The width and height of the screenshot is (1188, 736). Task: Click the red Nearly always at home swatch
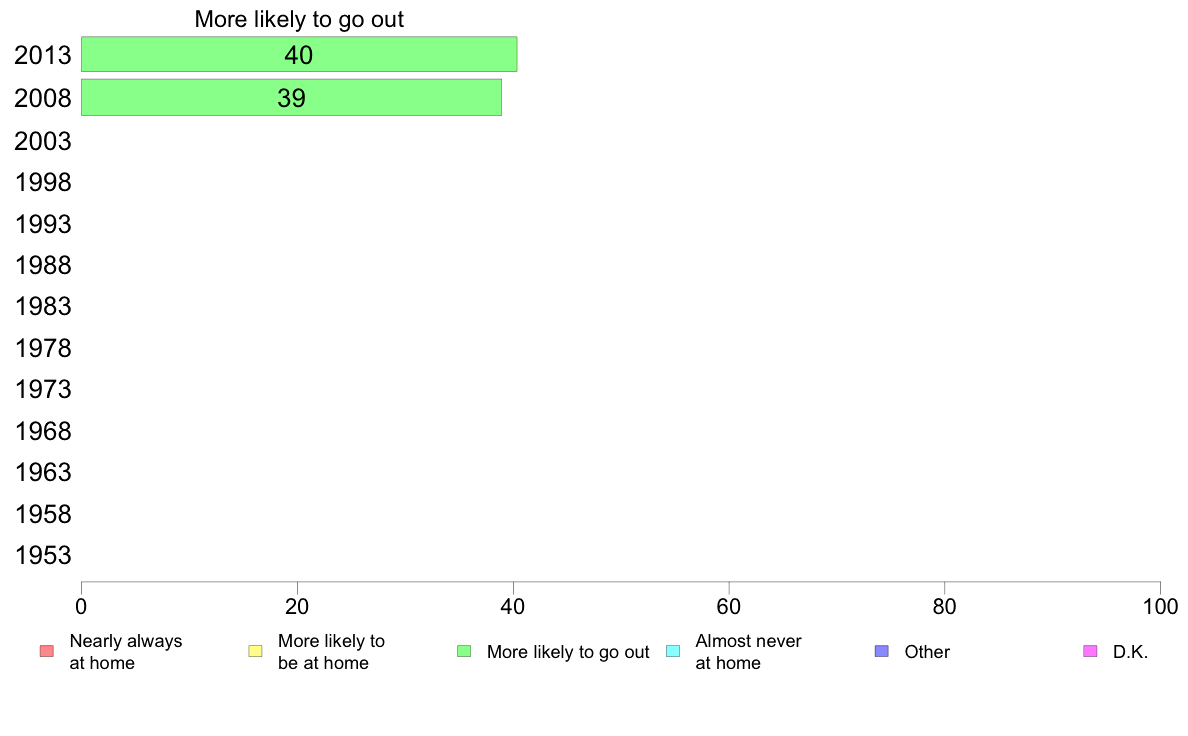47,651
